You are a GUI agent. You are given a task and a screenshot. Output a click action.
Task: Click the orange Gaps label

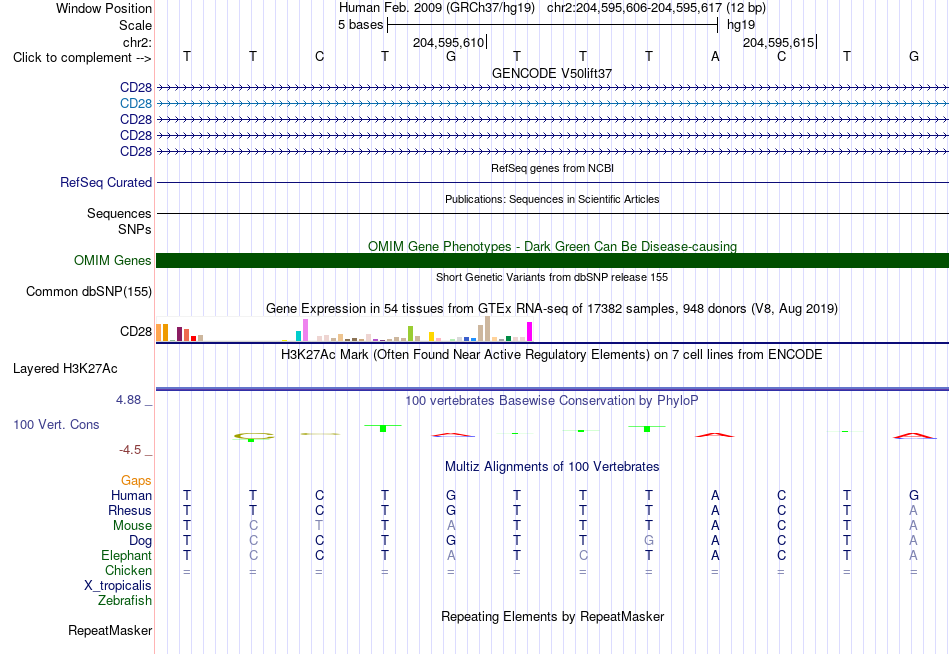click(136, 481)
